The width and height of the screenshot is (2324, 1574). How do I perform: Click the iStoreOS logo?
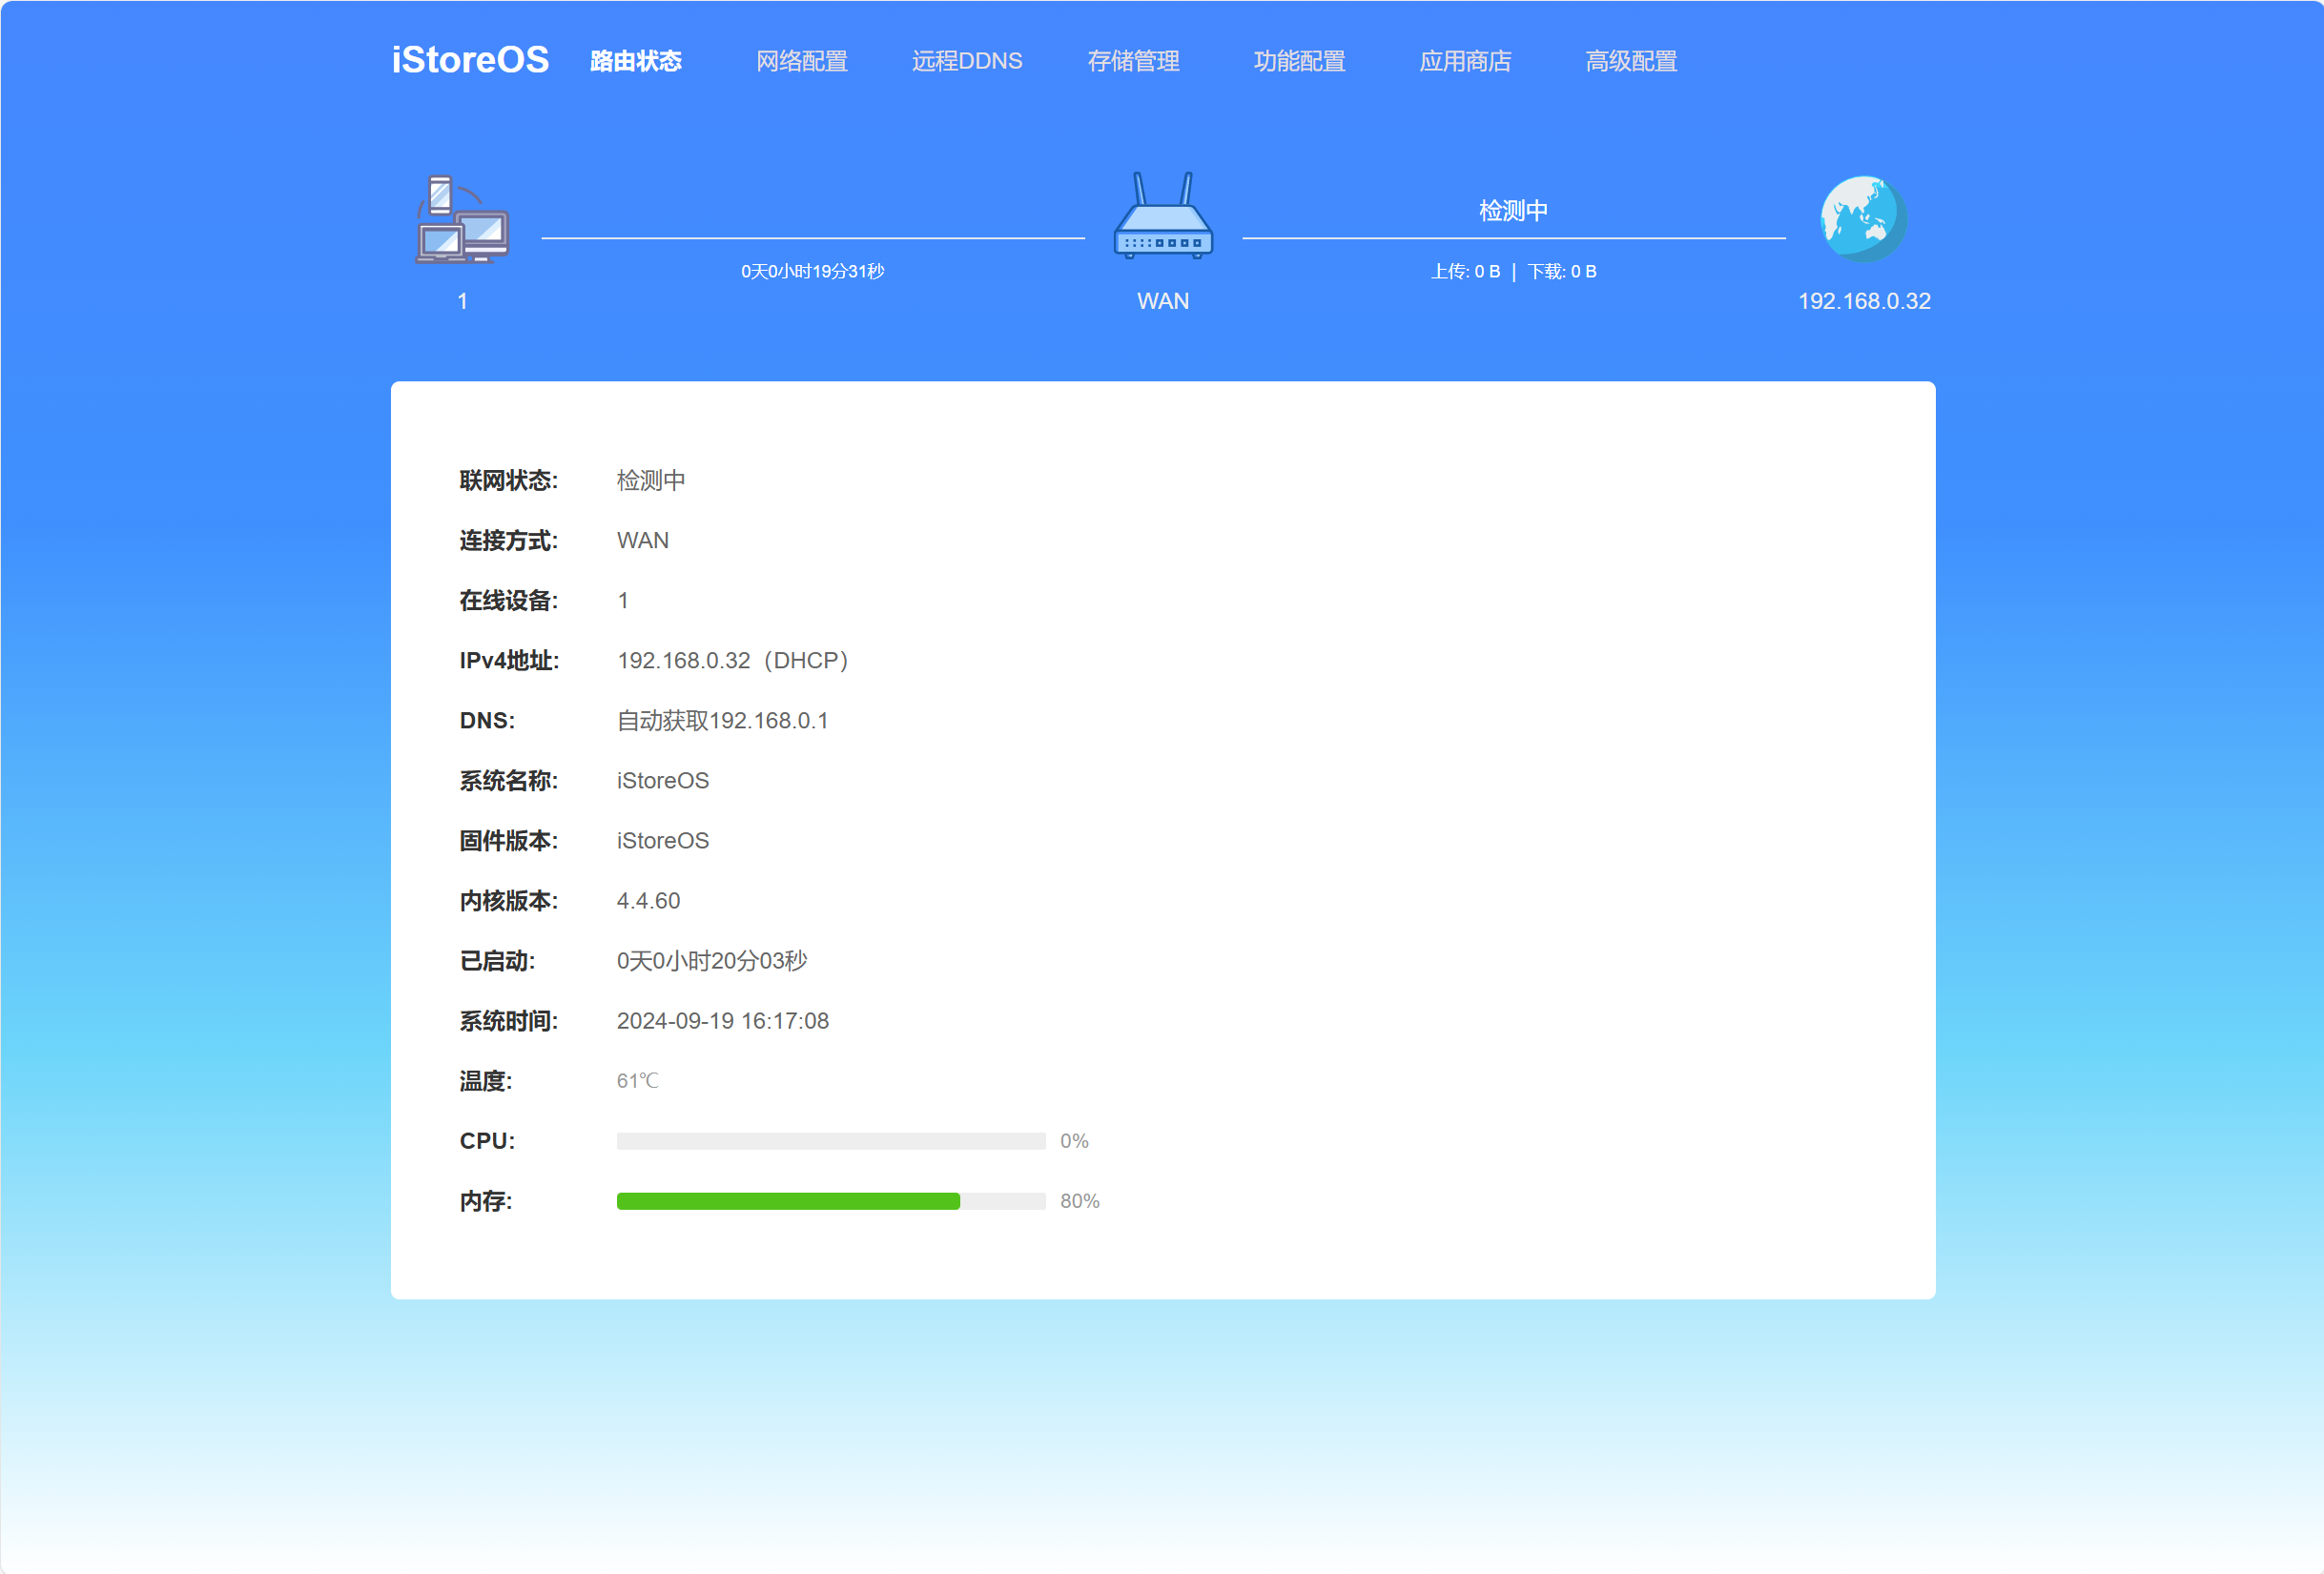click(470, 60)
